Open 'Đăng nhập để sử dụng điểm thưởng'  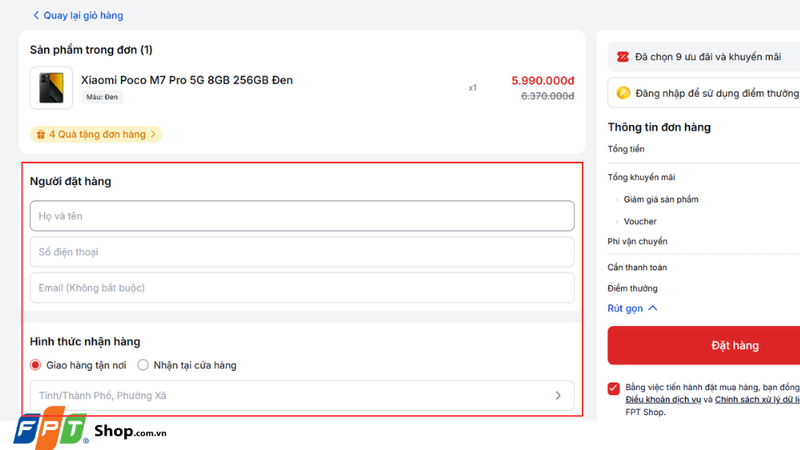coord(704,93)
